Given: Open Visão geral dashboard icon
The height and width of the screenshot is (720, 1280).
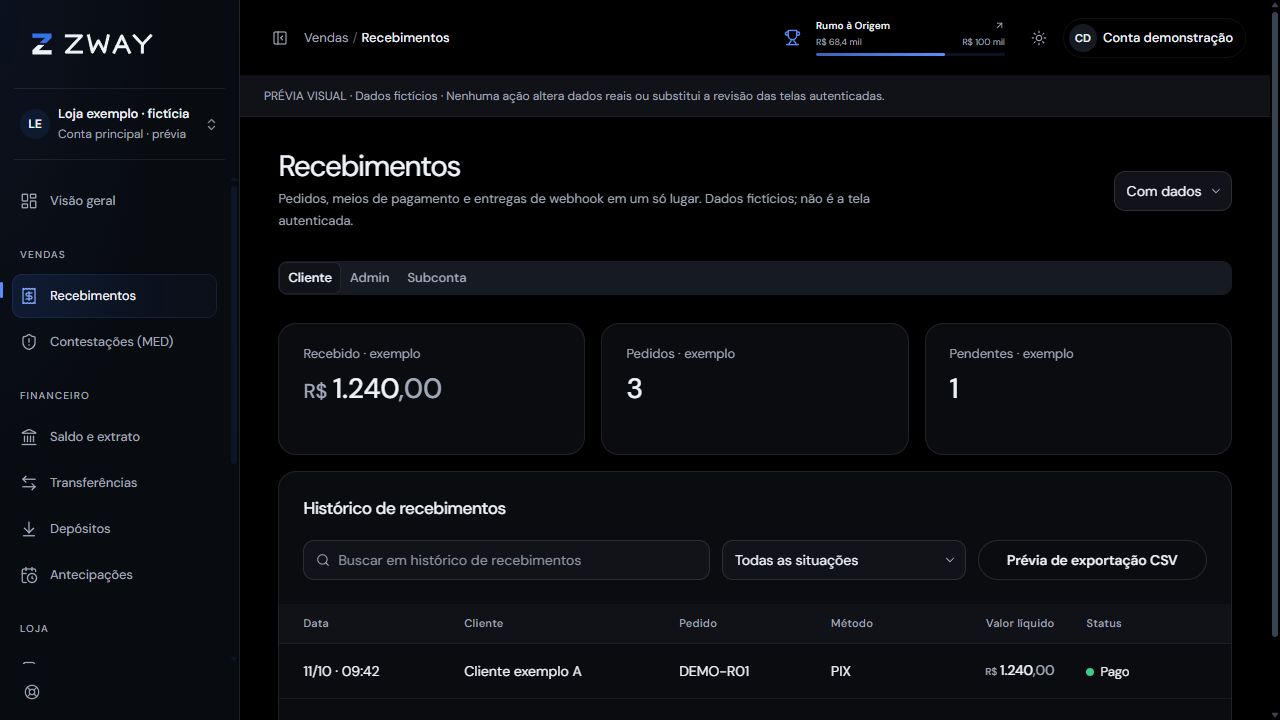Looking at the screenshot, I should (x=29, y=201).
